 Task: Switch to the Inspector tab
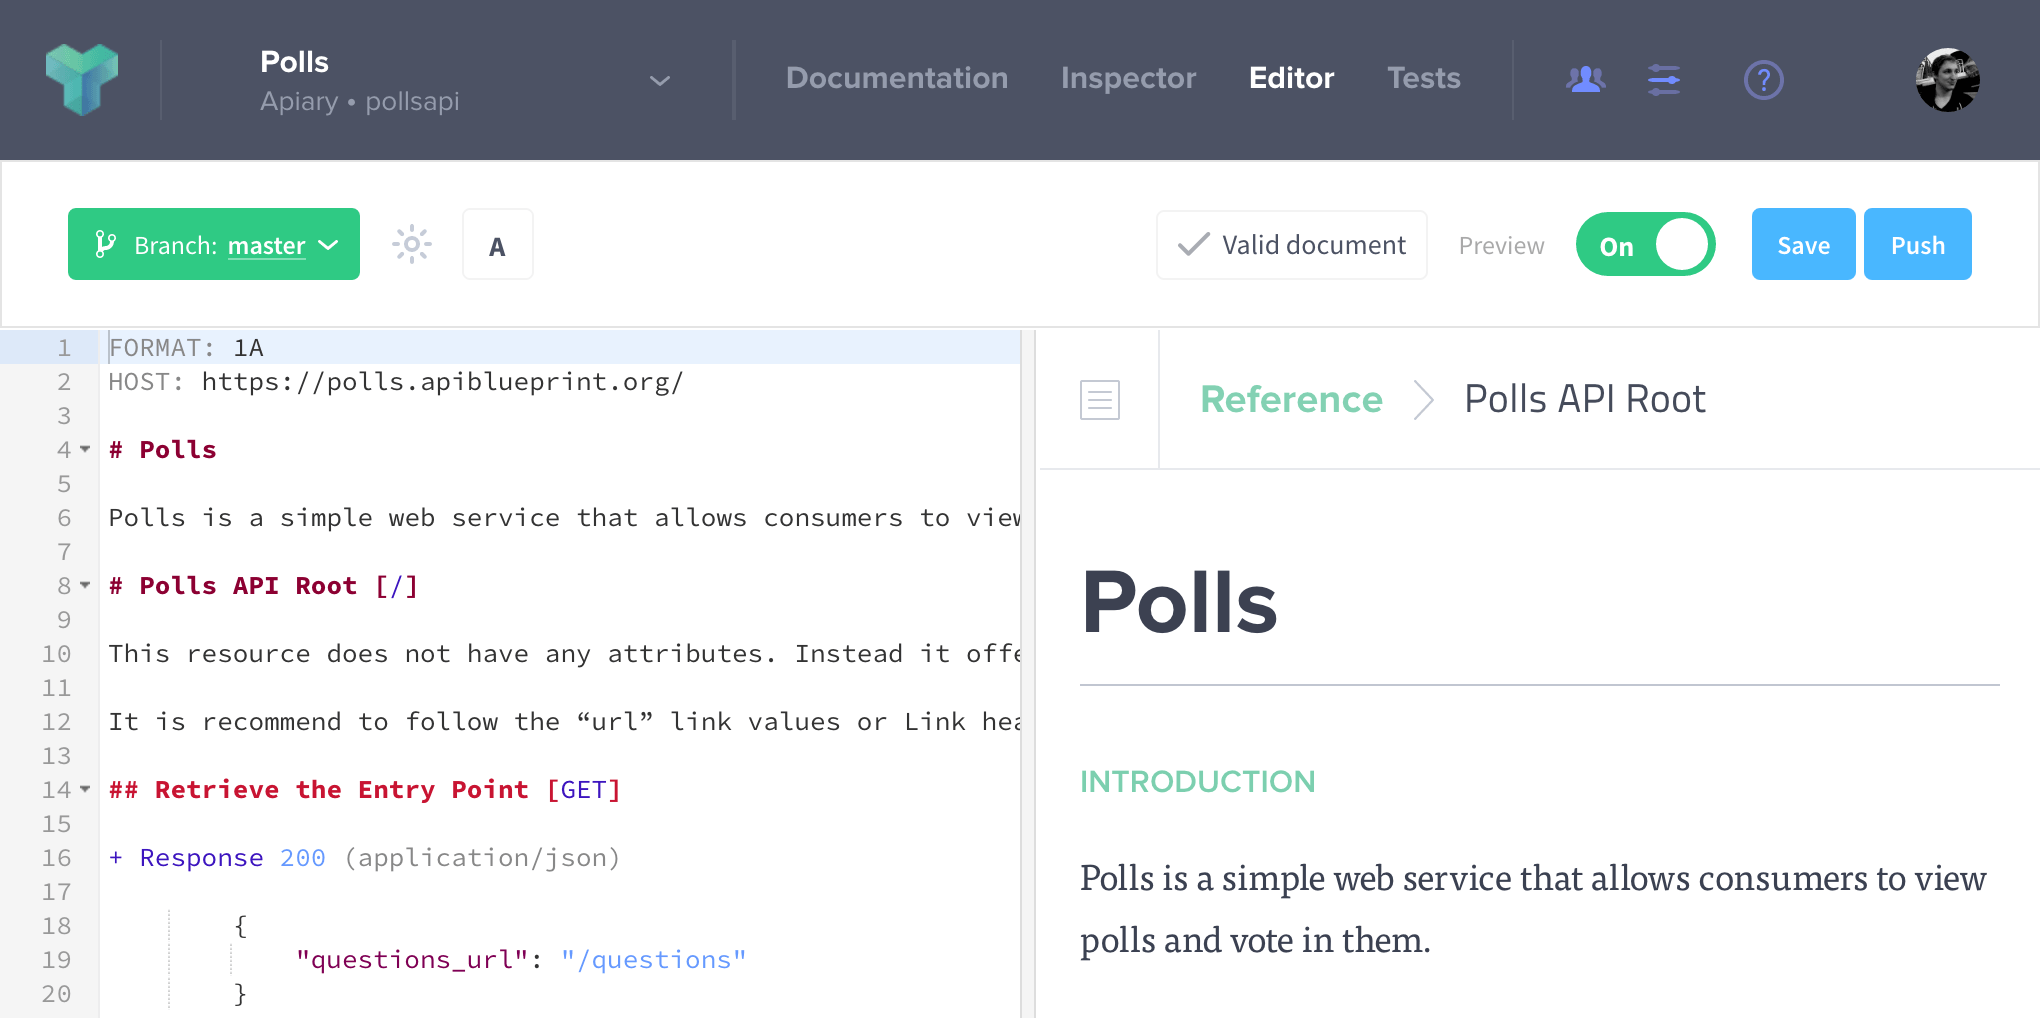1128,78
